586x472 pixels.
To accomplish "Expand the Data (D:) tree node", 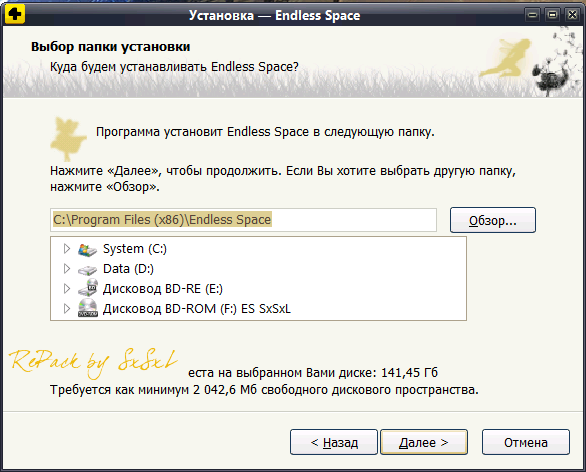I will [67, 269].
